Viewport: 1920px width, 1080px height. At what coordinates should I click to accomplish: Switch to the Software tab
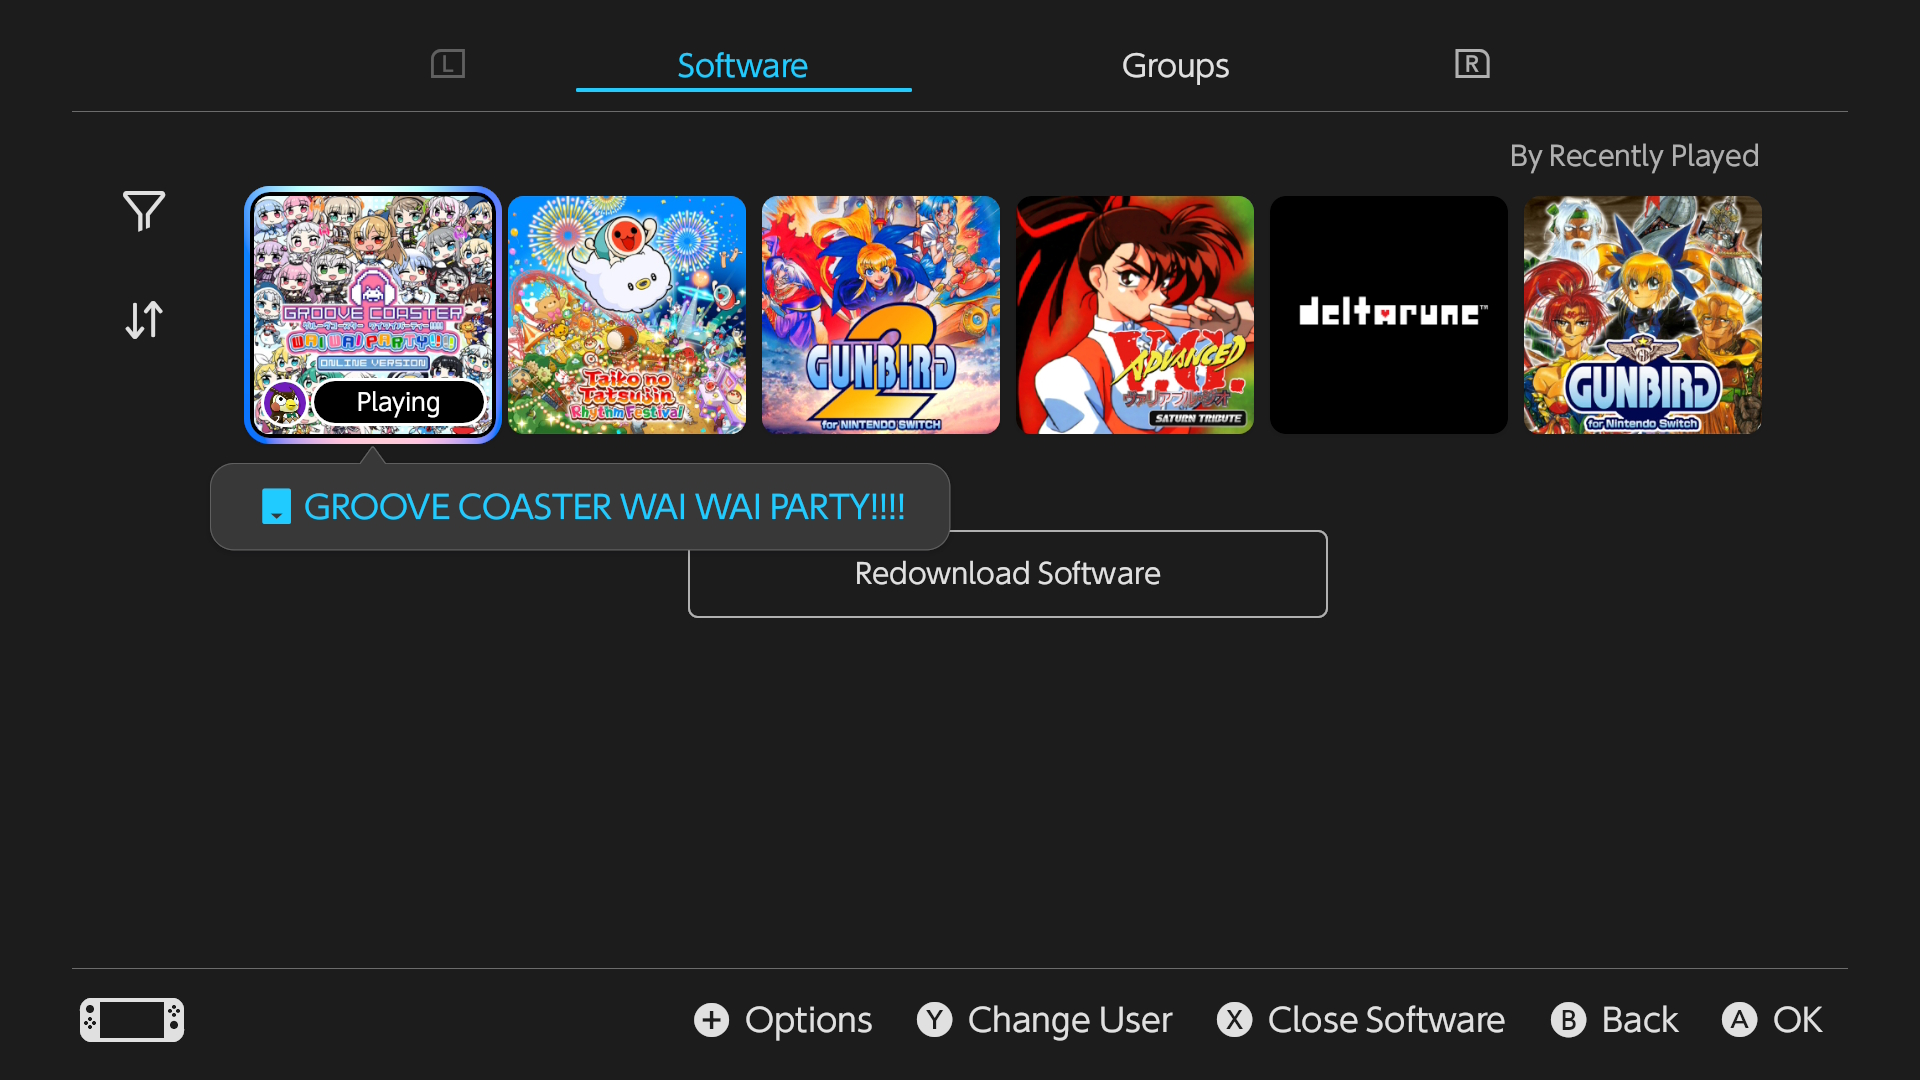(x=743, y=66)
